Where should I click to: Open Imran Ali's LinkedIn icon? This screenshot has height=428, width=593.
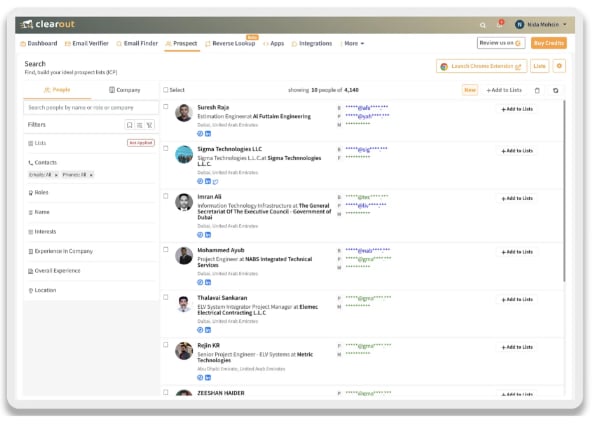[208, 235]
